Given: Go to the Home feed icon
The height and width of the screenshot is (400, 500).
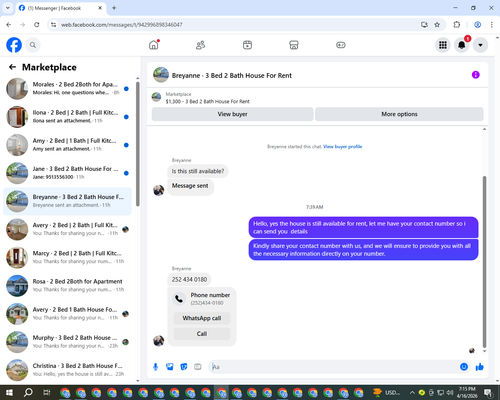Looking at the screenshot, I should click(154, 45).
